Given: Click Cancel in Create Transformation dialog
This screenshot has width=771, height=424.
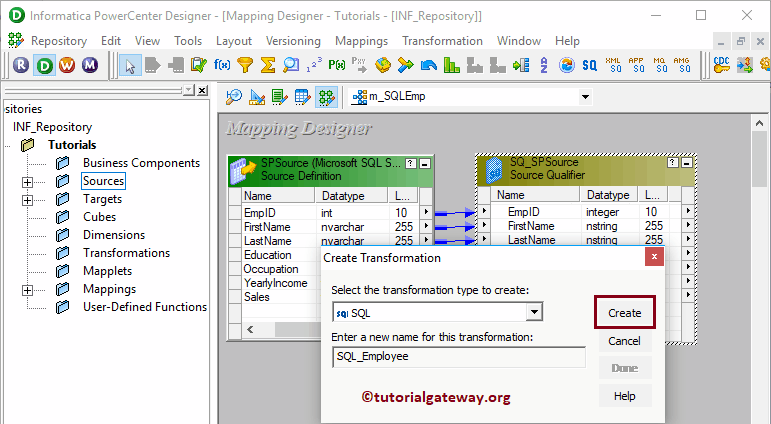Looking at the screenshot, I should point(624,341).
